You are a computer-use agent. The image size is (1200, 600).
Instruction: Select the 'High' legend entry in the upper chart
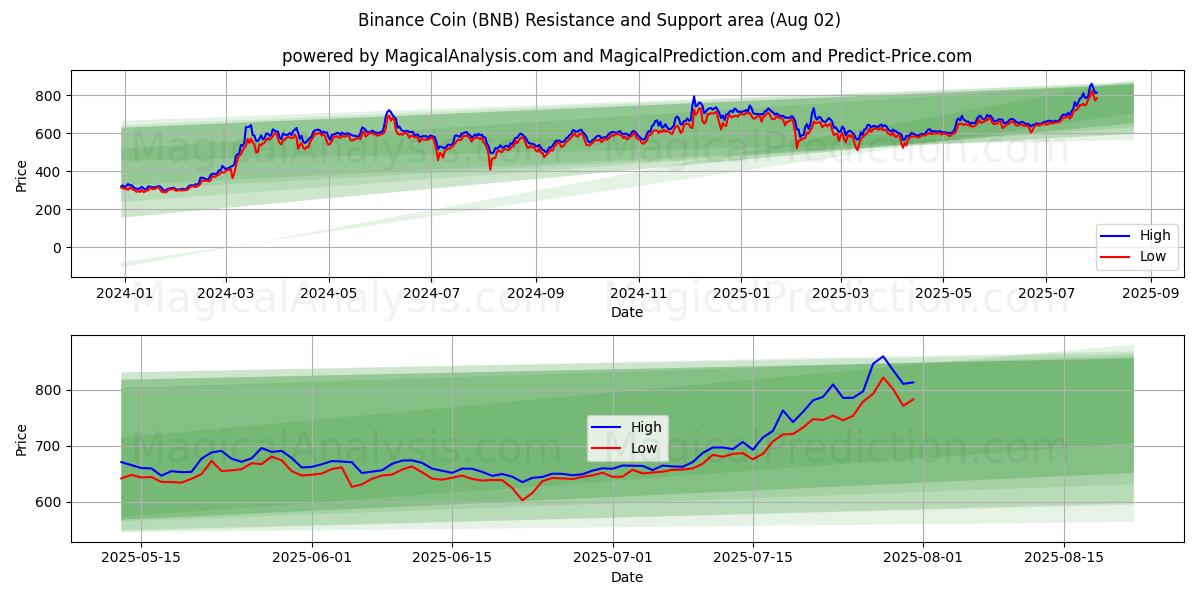point(1138,236)
